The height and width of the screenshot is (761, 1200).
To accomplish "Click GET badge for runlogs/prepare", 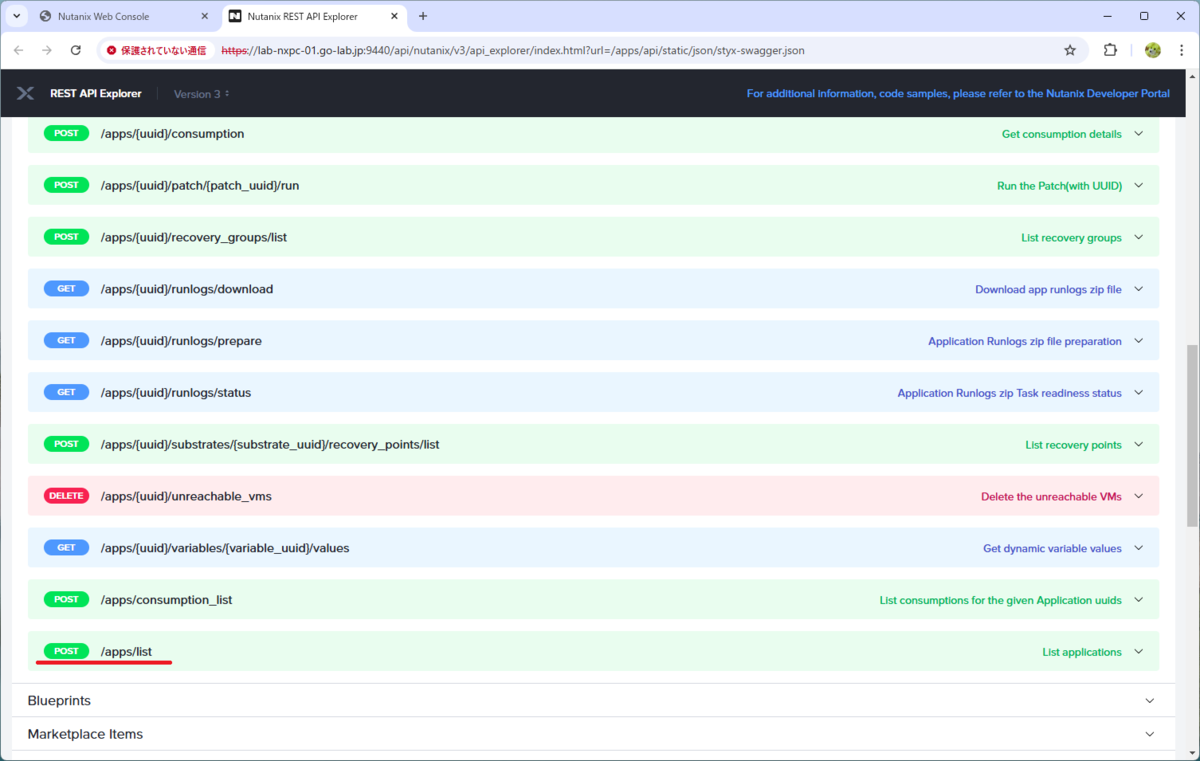I will (x=66, y=341).
